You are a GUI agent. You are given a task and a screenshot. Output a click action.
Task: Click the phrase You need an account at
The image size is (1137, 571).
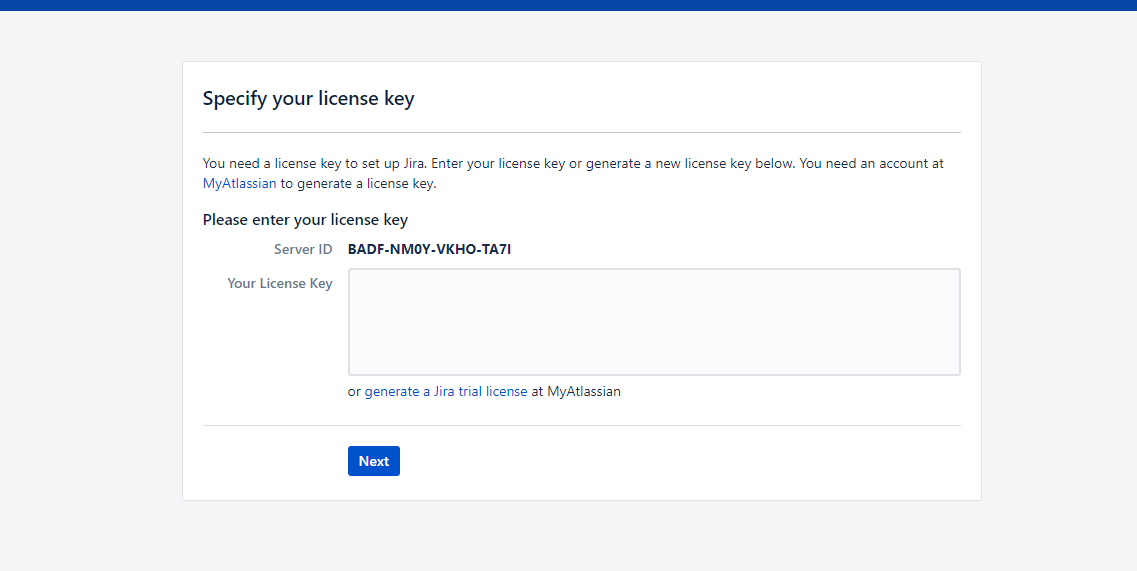(871, 163)
